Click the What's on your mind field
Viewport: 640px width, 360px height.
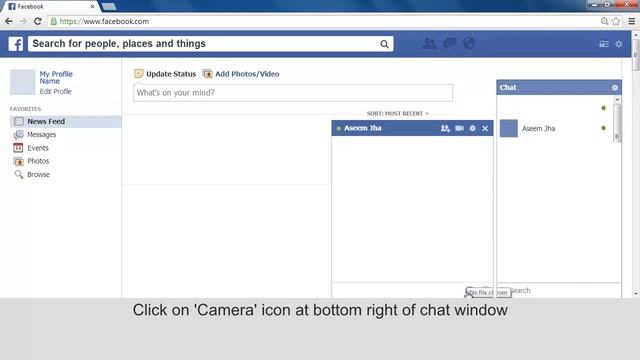click(293, 93)
